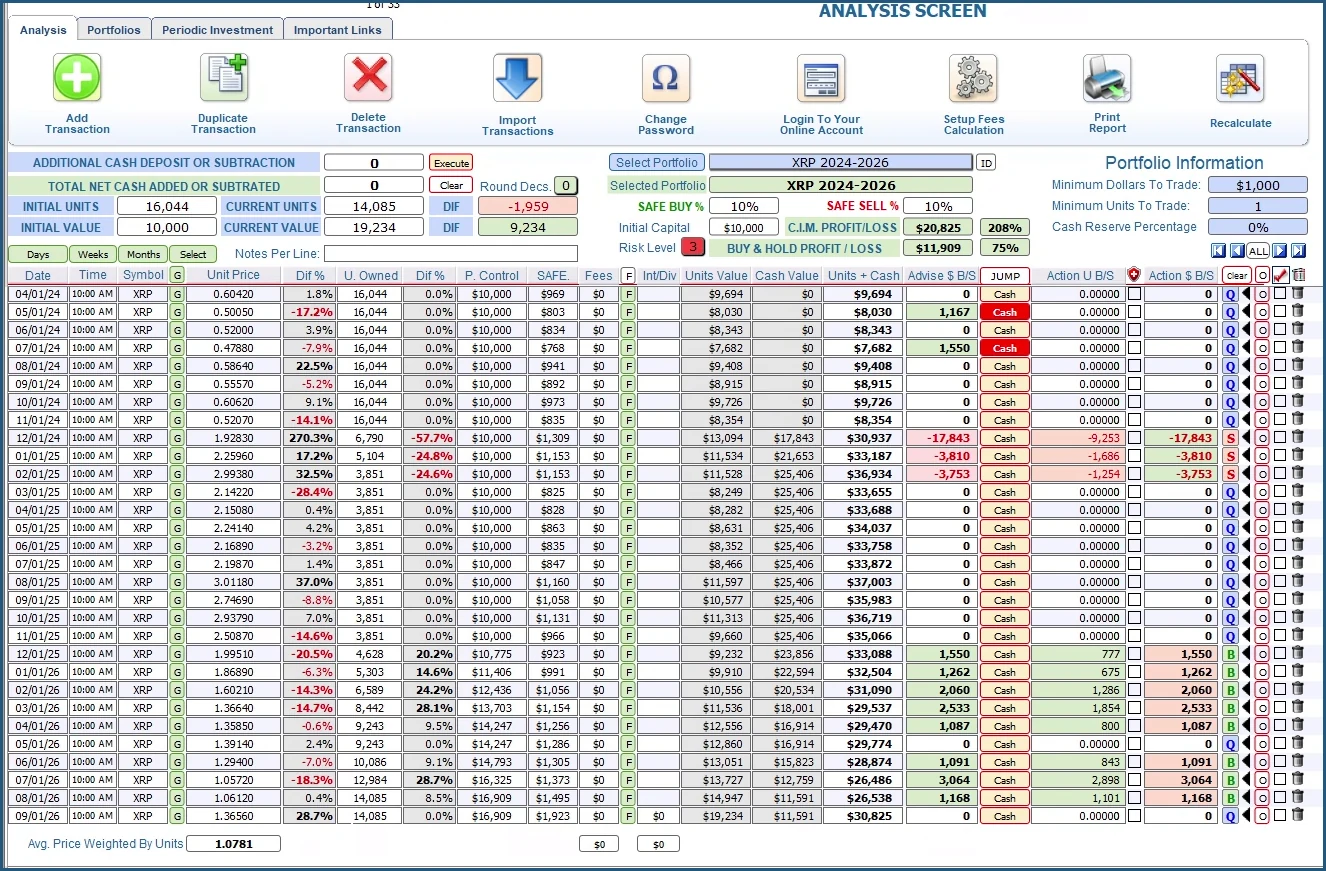Click the Months period button
This screenshot has width=1326, height=871.
pos(143,254)
